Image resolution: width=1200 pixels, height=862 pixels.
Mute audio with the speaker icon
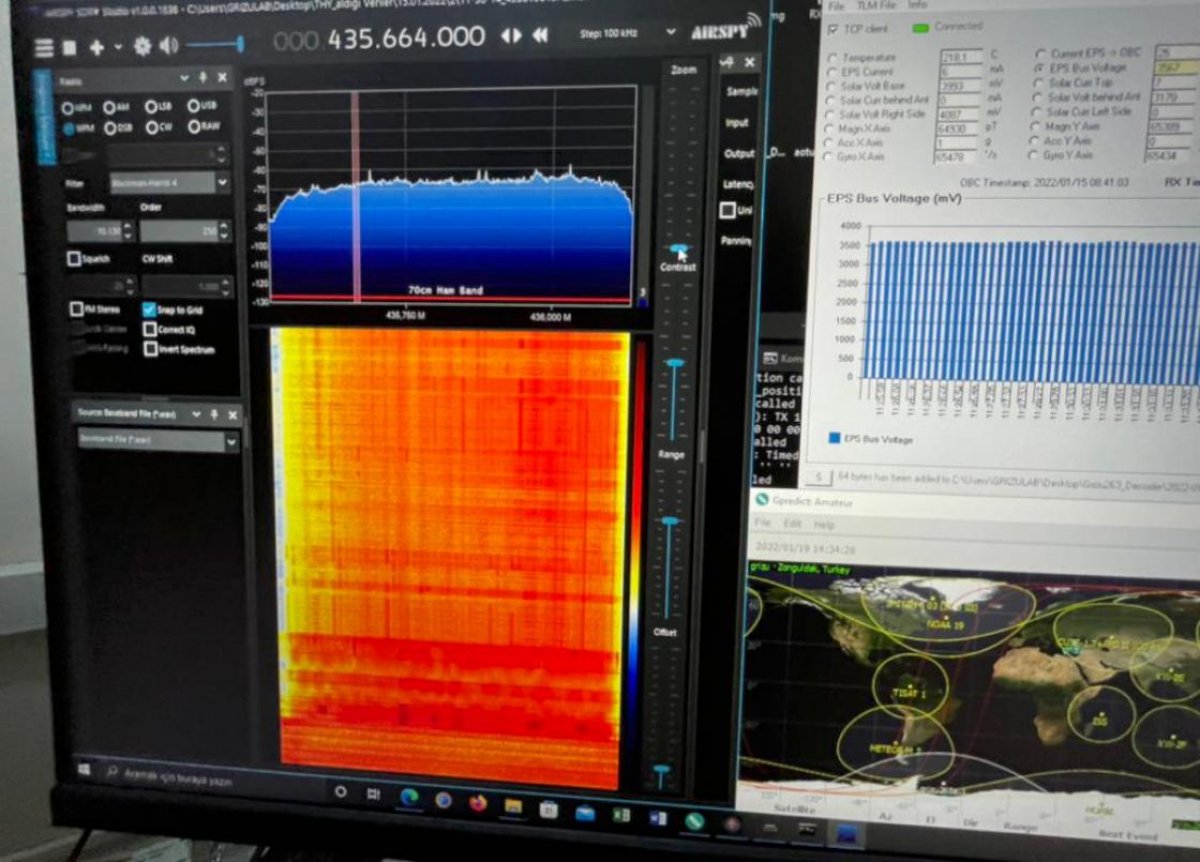168,45
